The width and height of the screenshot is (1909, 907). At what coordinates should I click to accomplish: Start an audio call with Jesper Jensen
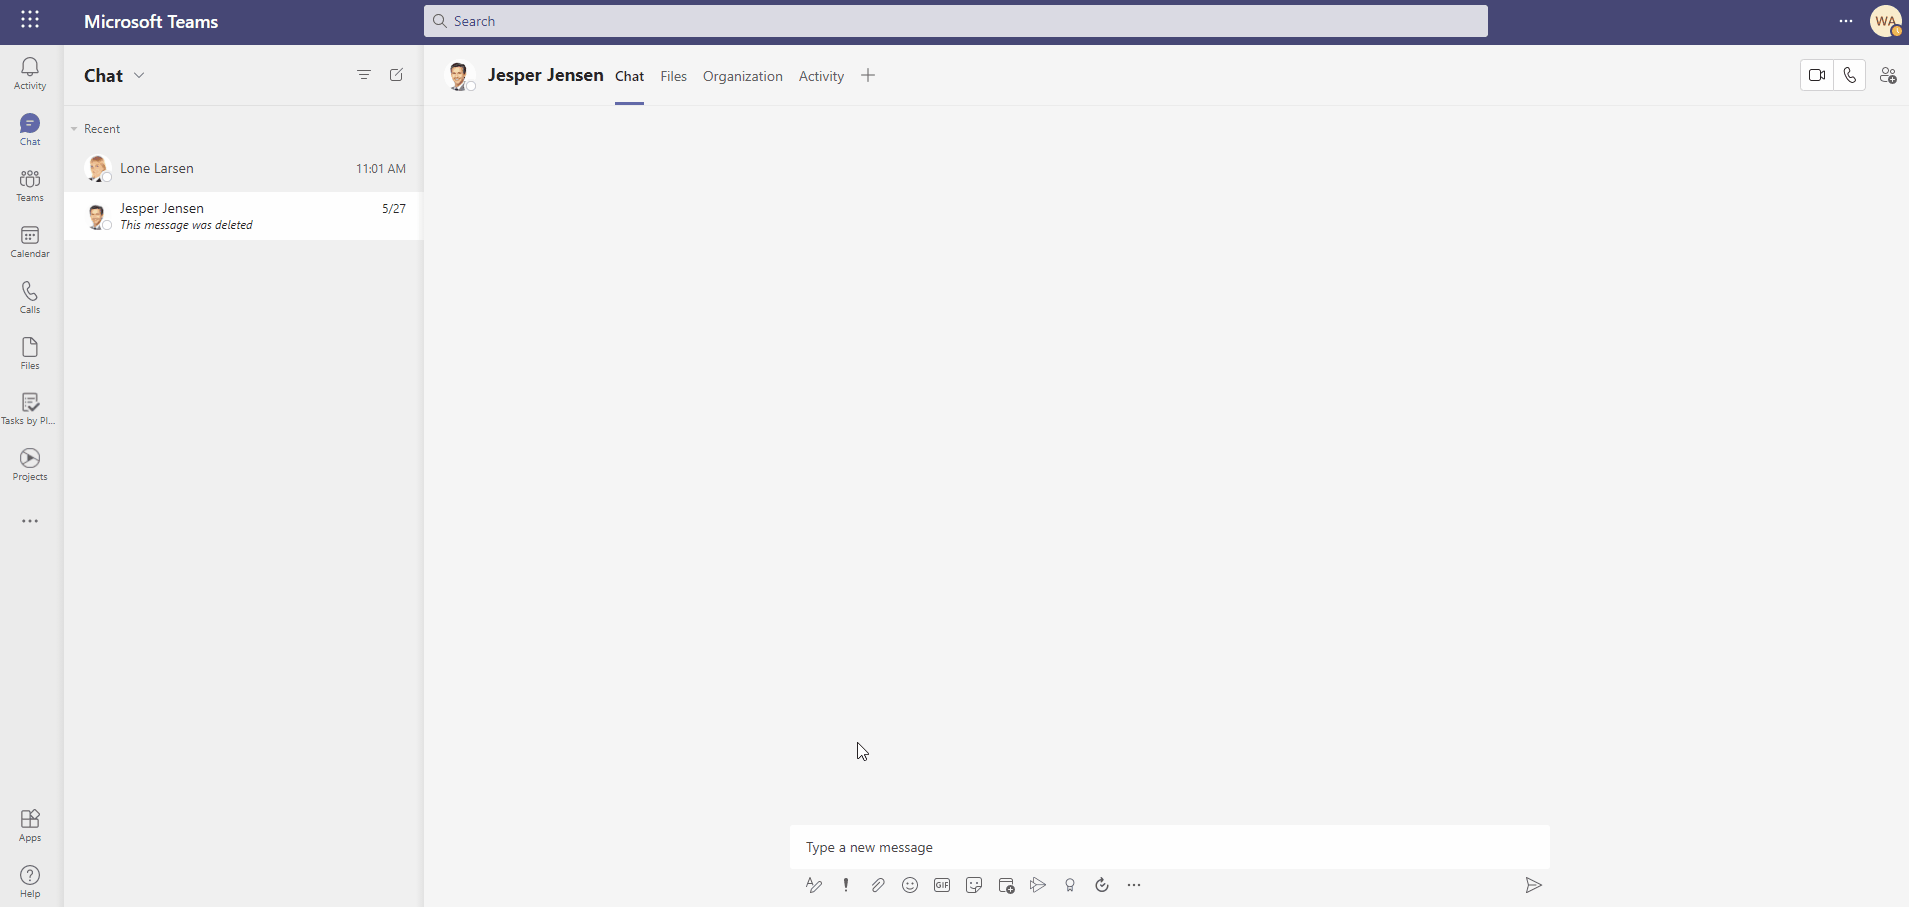[1850, 75]
